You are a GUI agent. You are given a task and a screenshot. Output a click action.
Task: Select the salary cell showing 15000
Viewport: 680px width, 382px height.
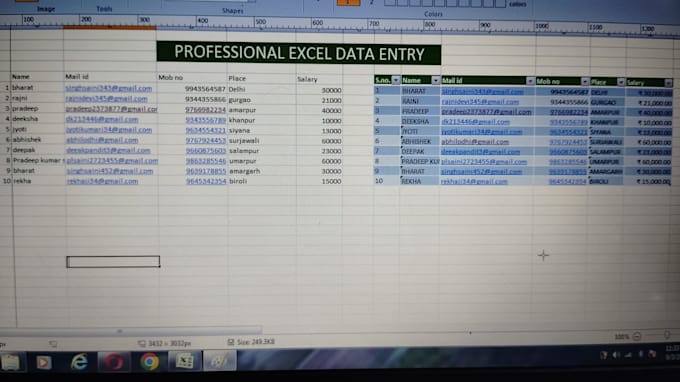tap(331, 181)
